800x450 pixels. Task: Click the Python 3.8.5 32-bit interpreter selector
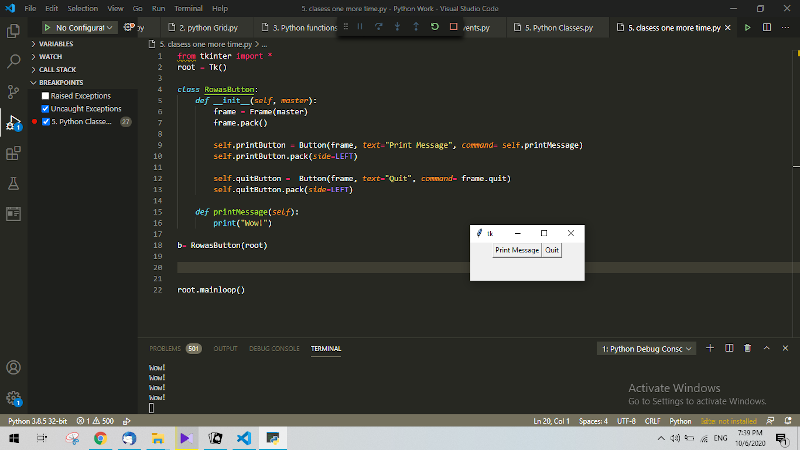pyautogui.click(x=37, y=421)
